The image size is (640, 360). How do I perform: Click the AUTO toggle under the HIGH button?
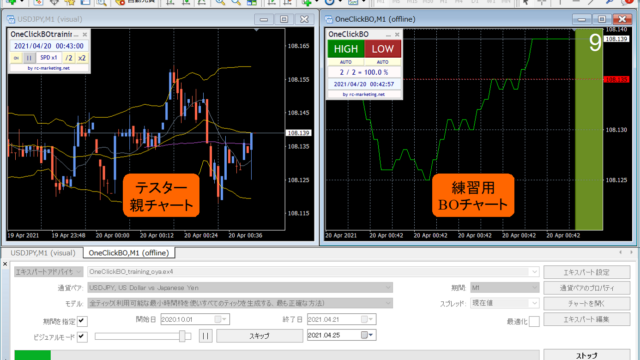[346, 62]
